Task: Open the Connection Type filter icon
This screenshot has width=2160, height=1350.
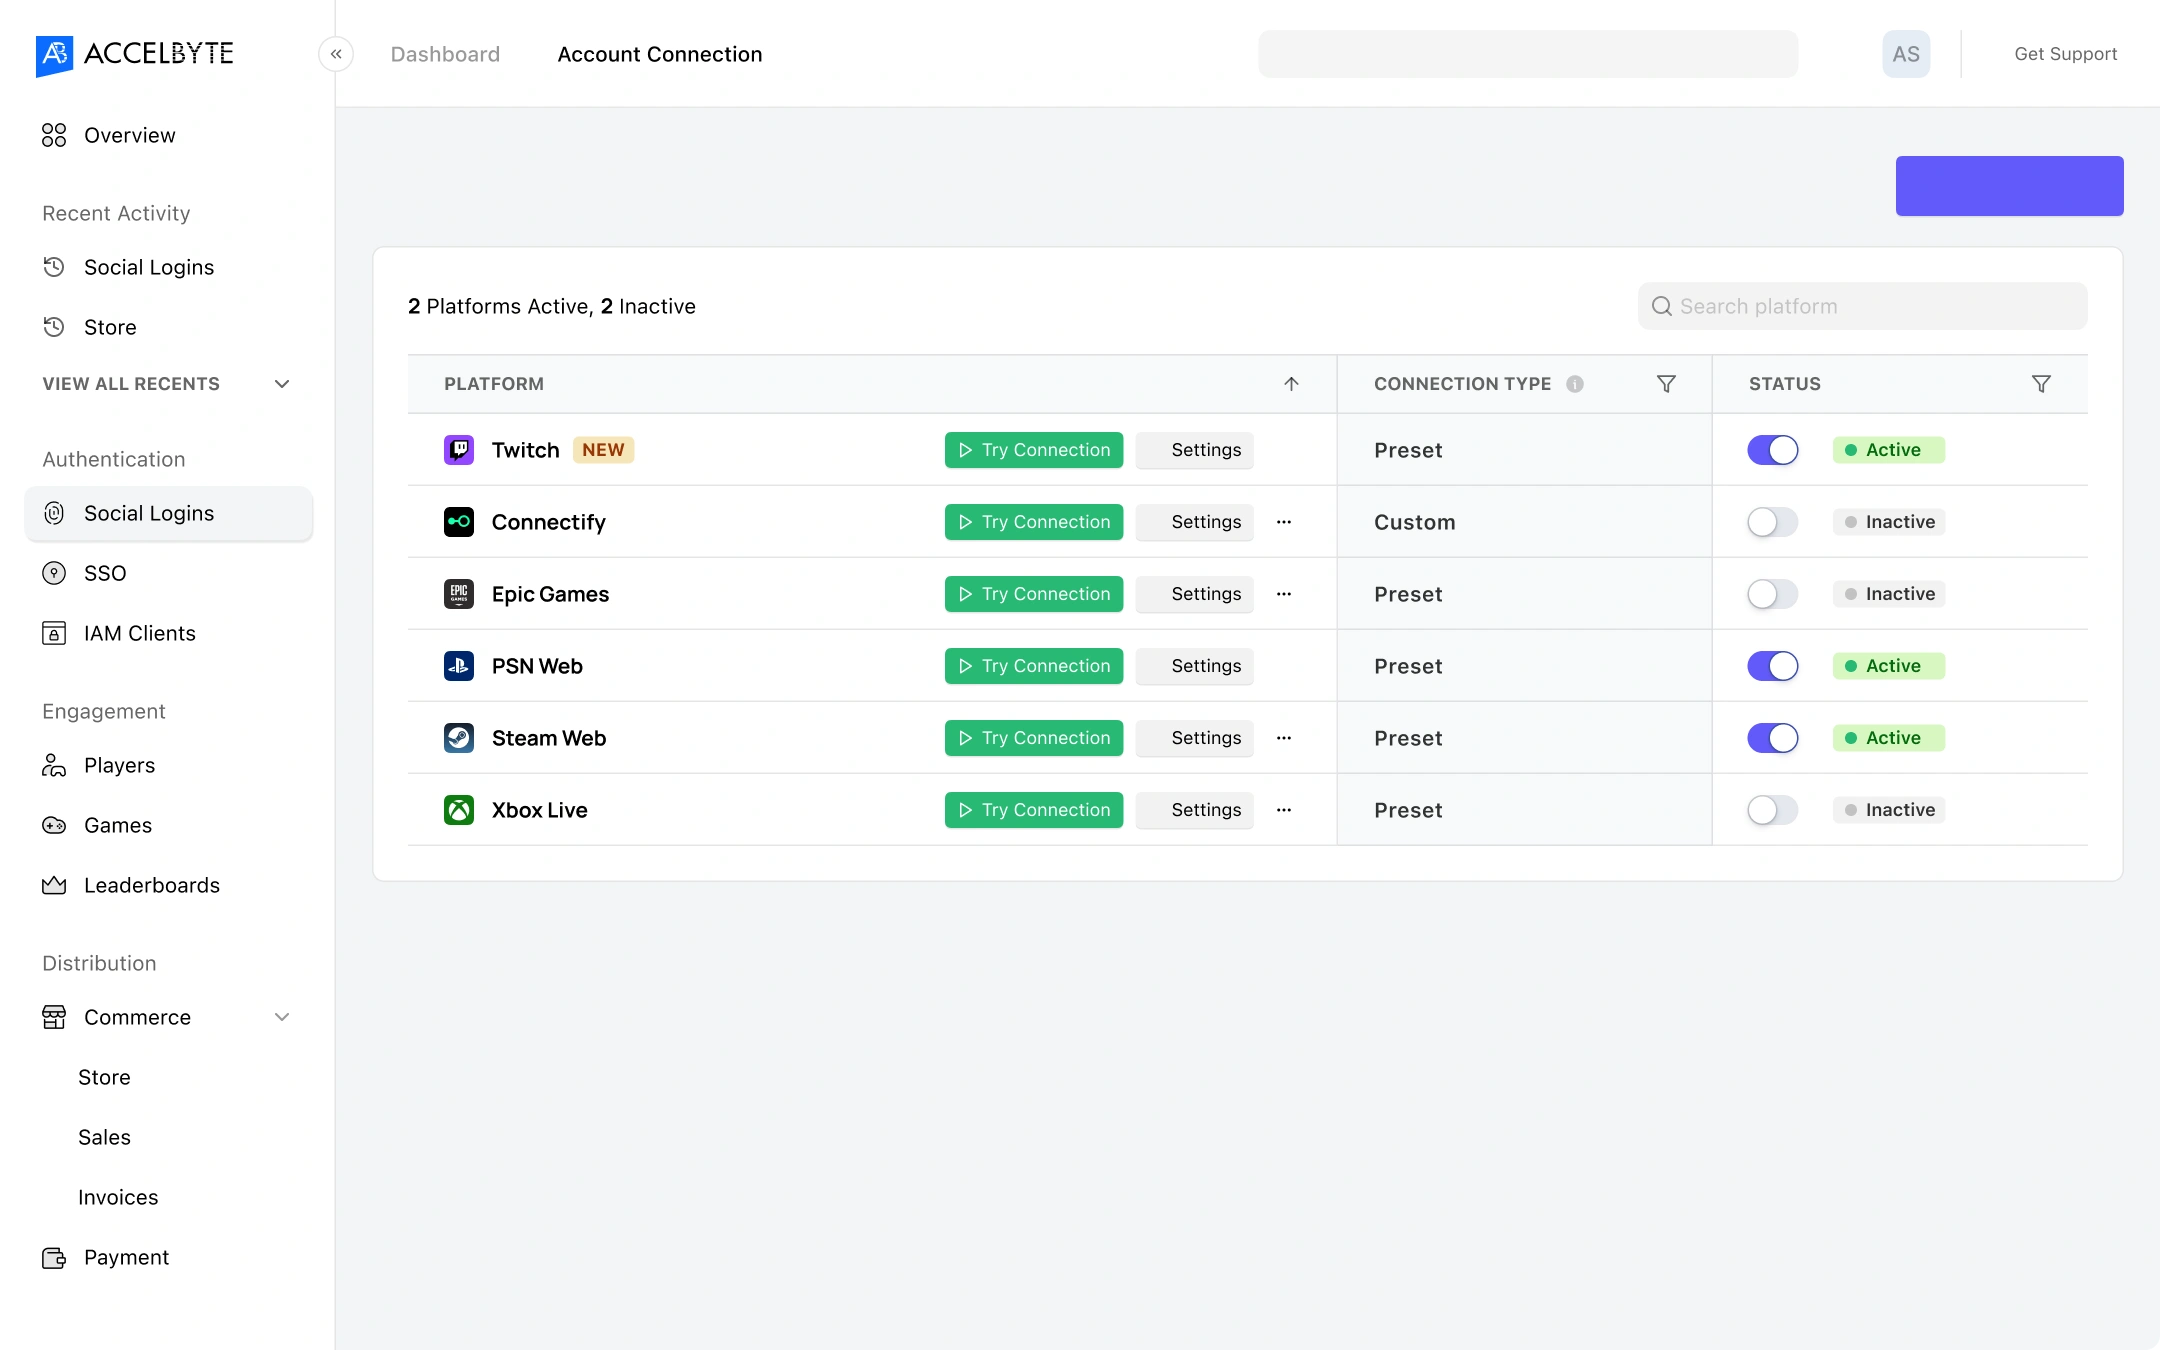Action: tap(1666, 384)
